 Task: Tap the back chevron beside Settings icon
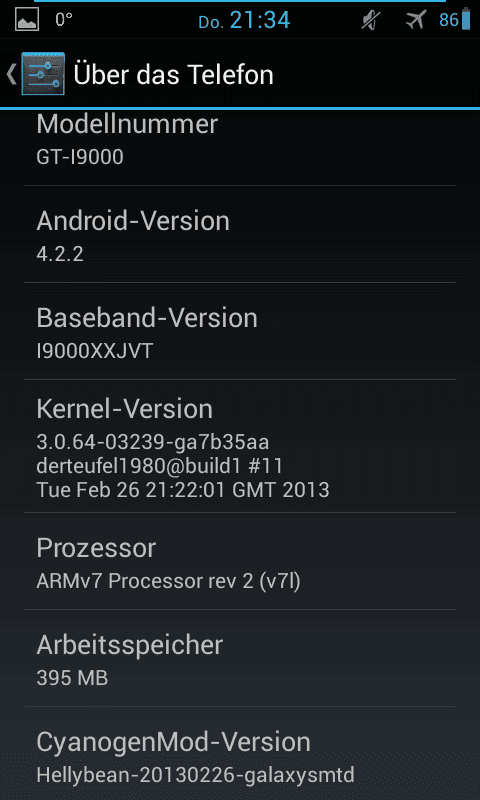11,74
